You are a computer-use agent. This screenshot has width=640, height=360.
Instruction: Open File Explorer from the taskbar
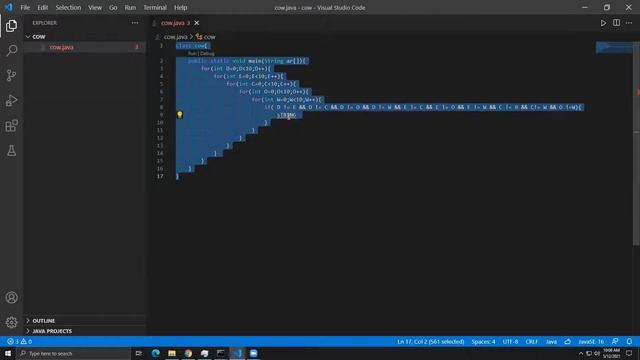tap(172, 353)
